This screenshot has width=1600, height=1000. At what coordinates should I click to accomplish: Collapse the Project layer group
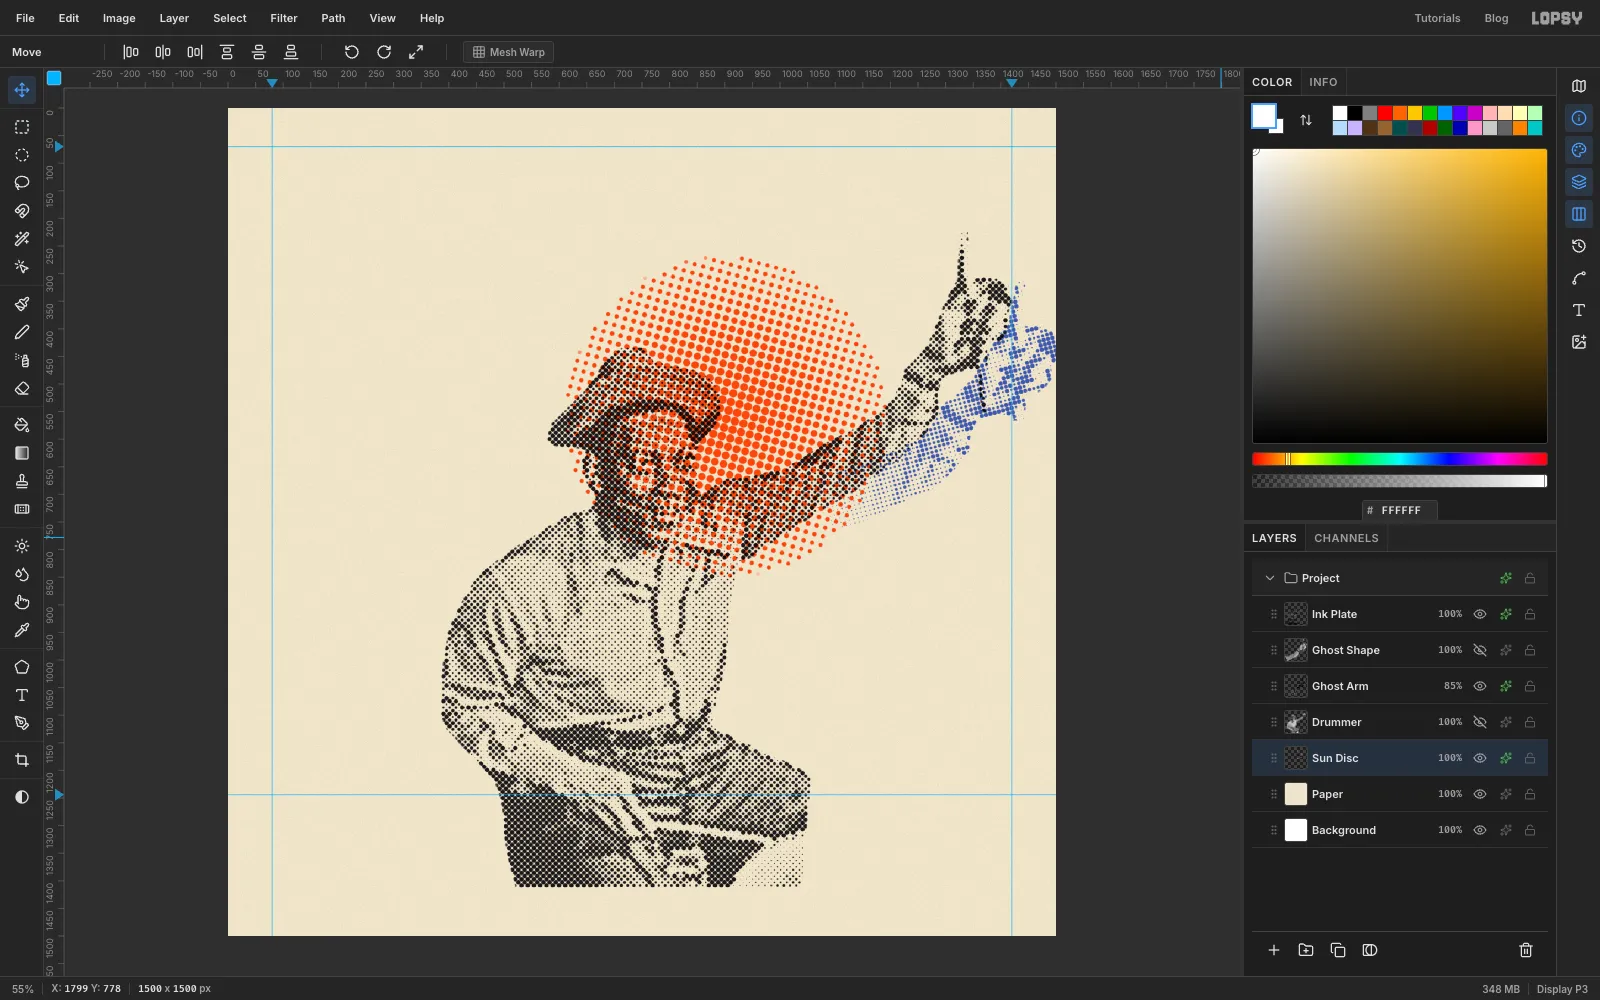[x=1270, y=578]
